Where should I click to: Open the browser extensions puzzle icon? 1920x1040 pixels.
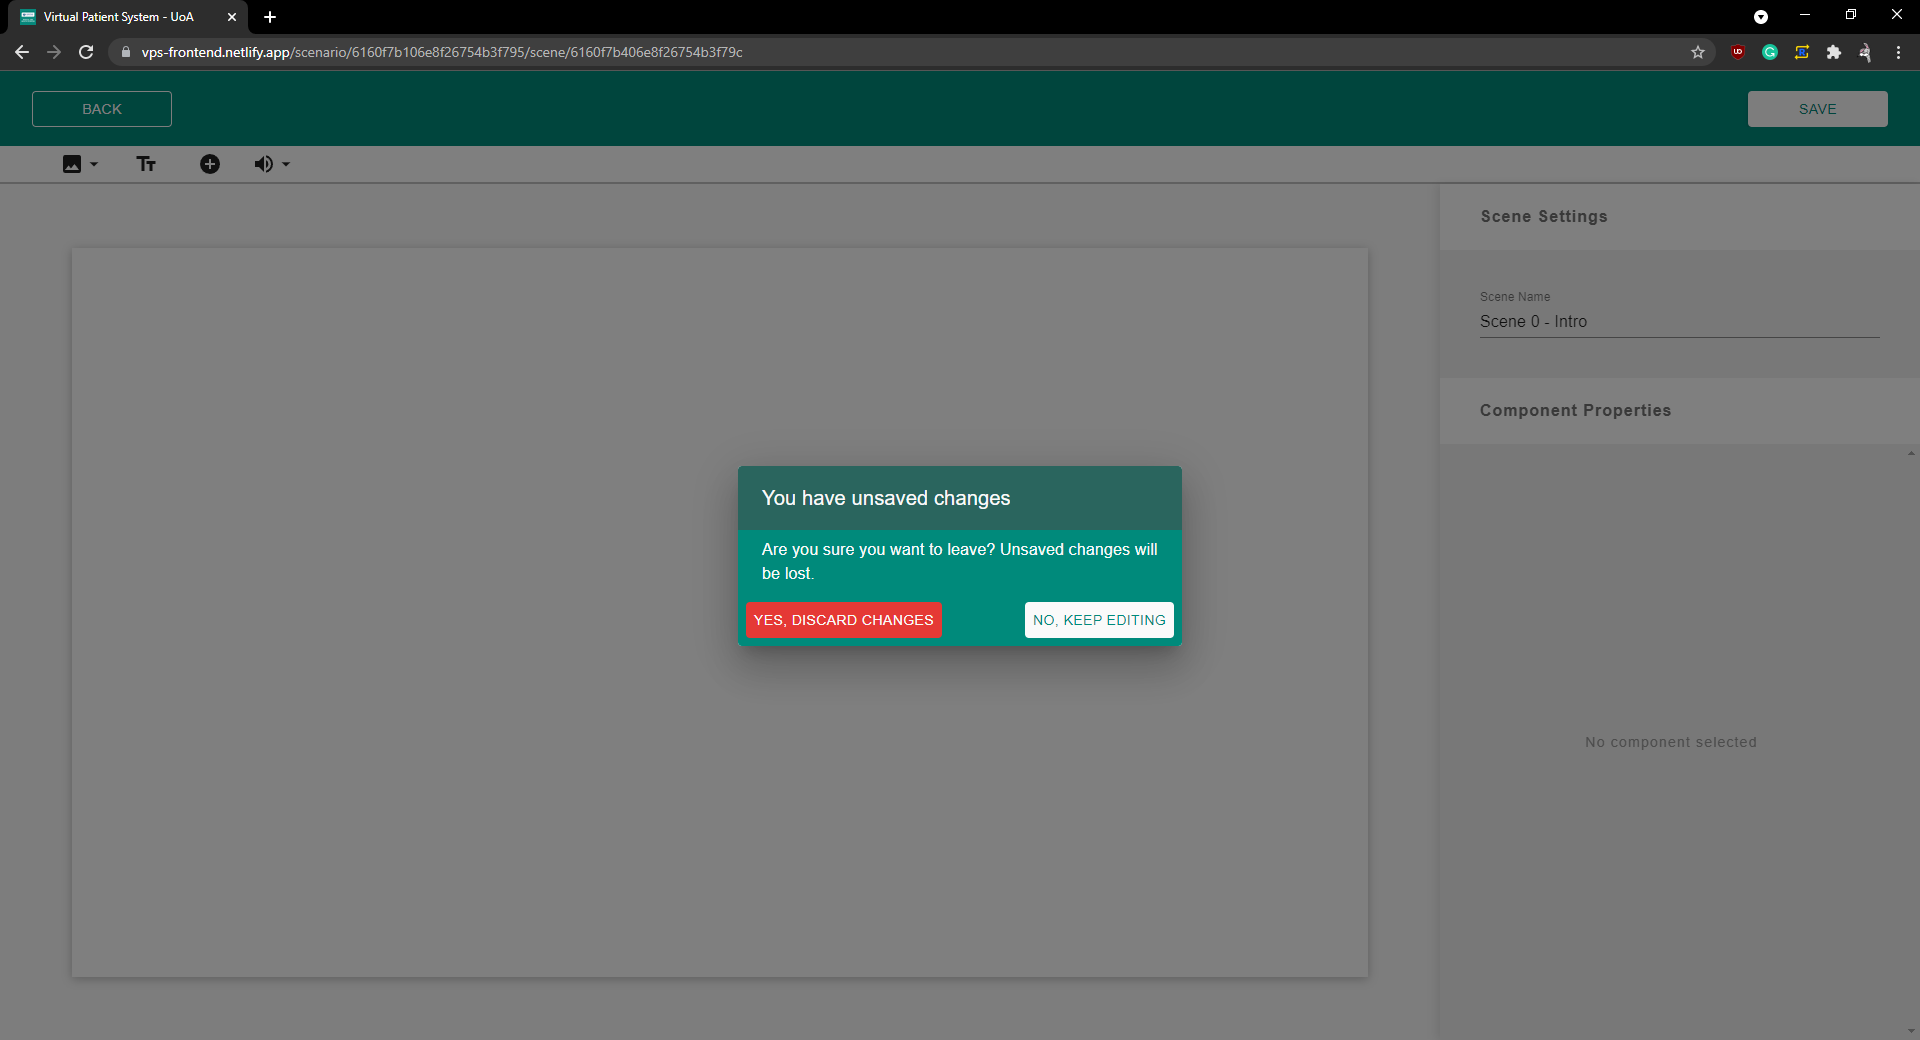[x=1833, y=52]
